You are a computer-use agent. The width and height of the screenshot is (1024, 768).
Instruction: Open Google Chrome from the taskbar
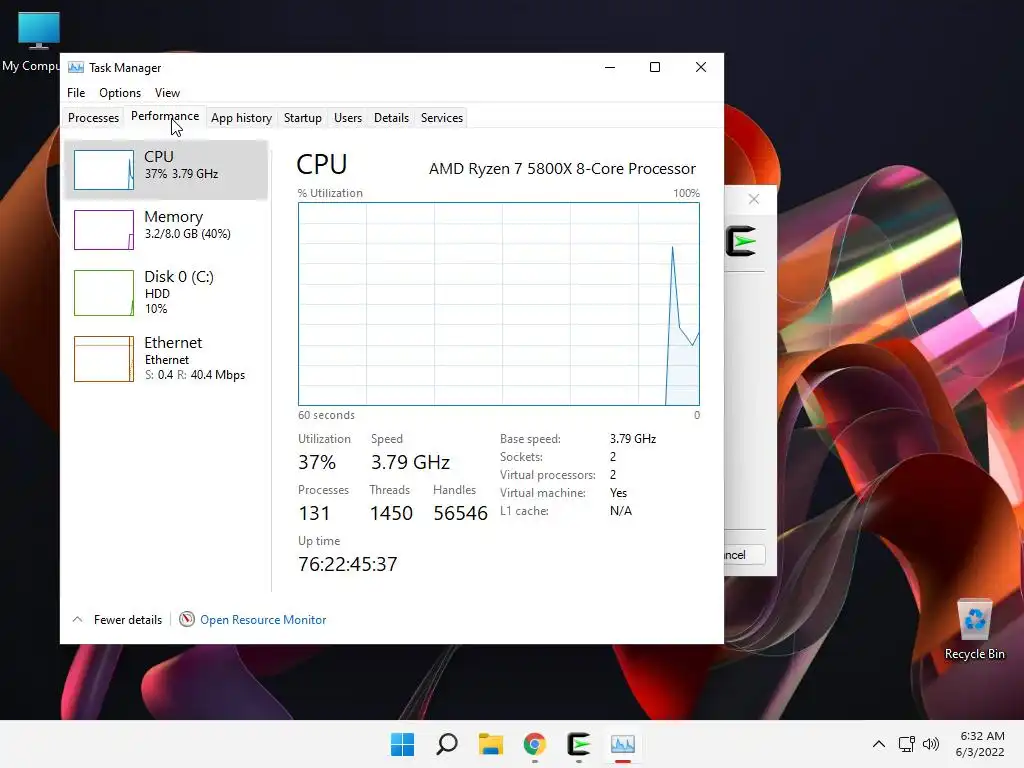click(535, 744)
